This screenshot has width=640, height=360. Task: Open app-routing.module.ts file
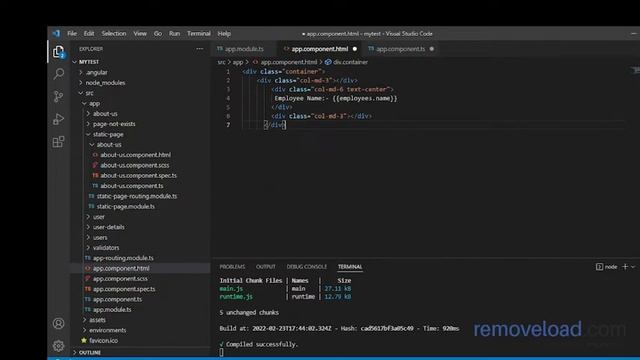[x=141, y=258]
